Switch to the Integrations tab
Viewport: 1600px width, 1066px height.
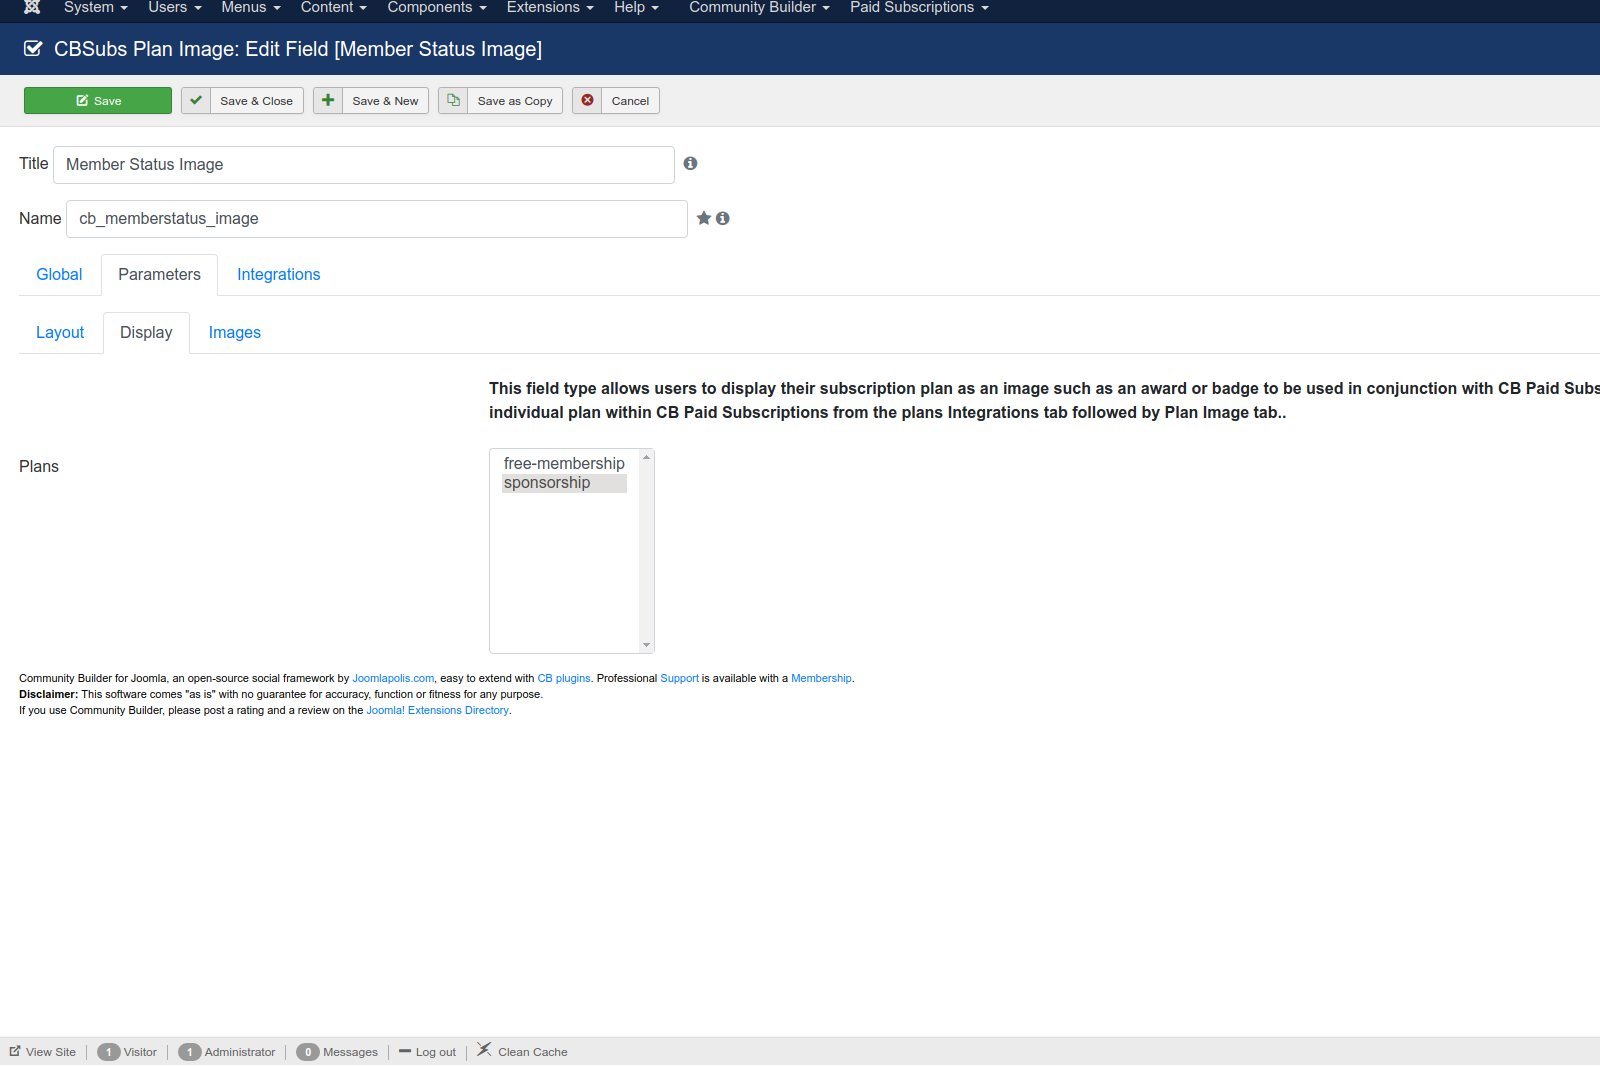(278, 275)
